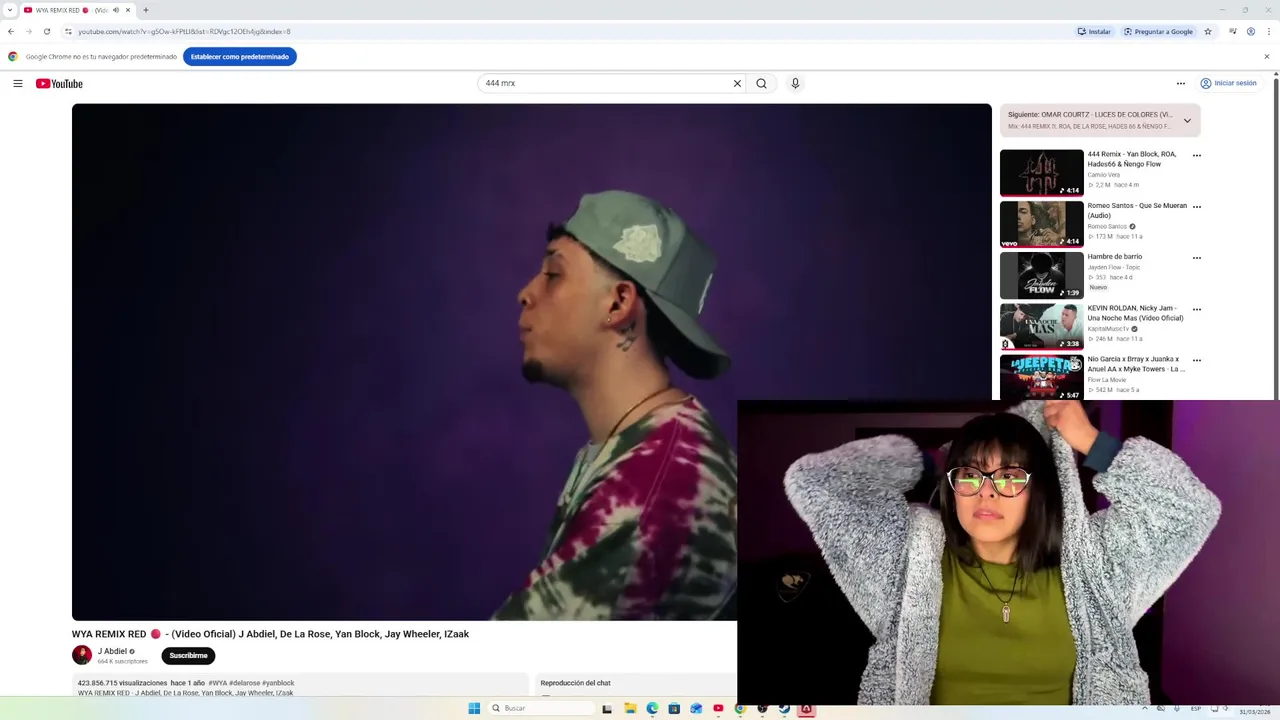Open Chrome three-dot menu
The image size is (1280, 720).
(1268, 31)
